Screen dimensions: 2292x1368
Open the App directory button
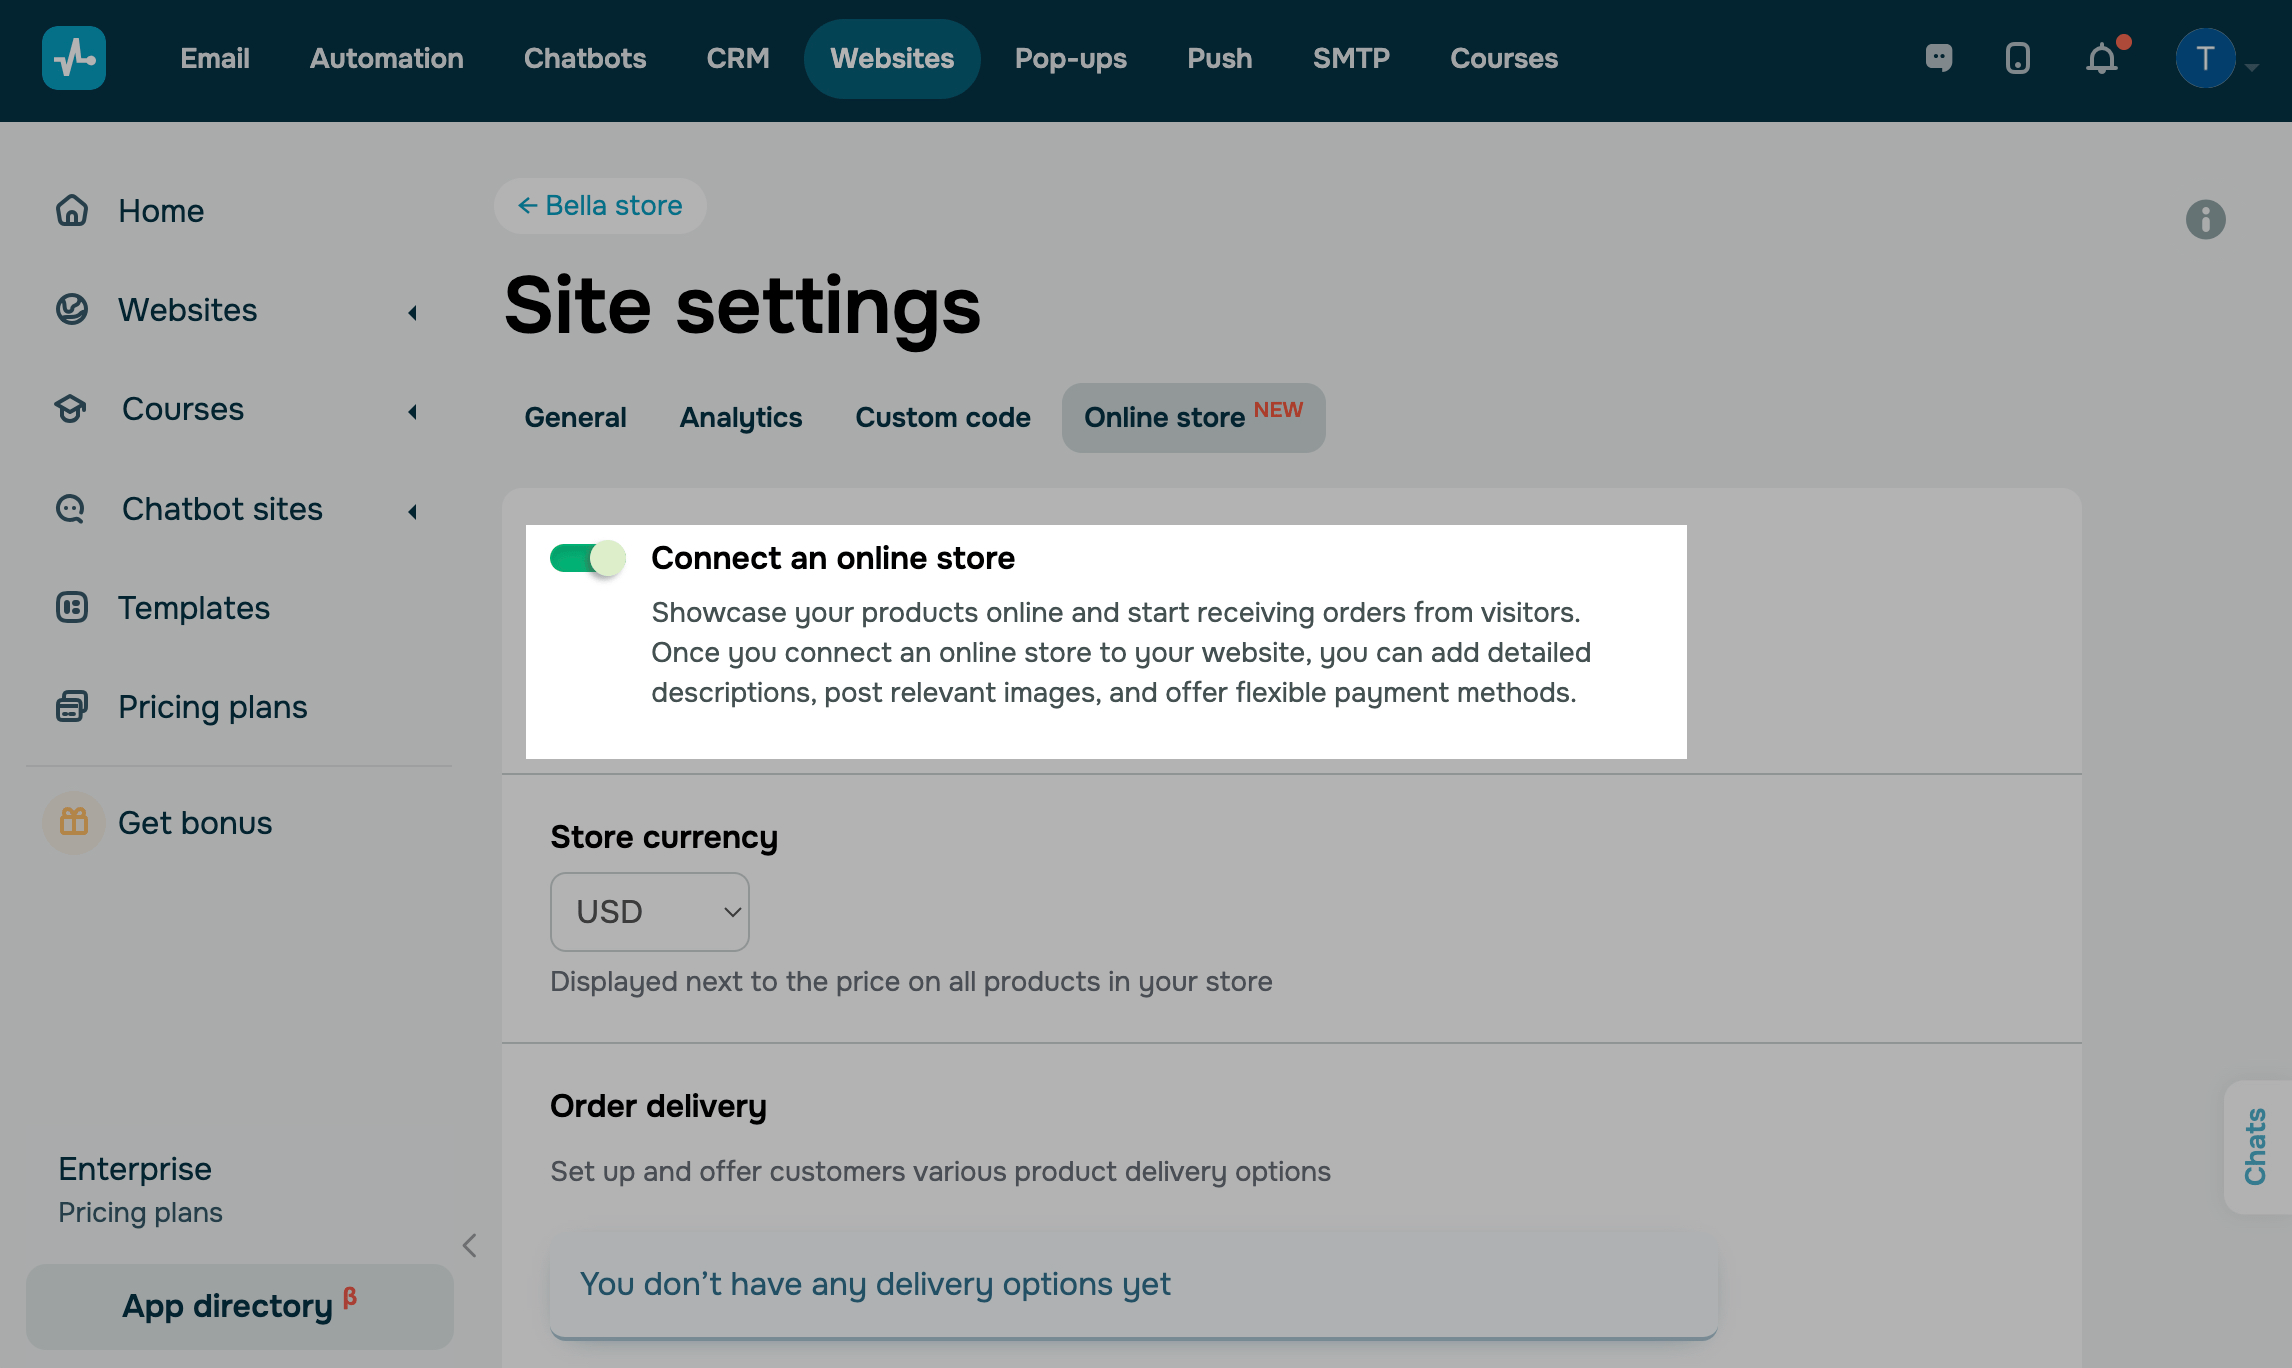pos(240,1306)
